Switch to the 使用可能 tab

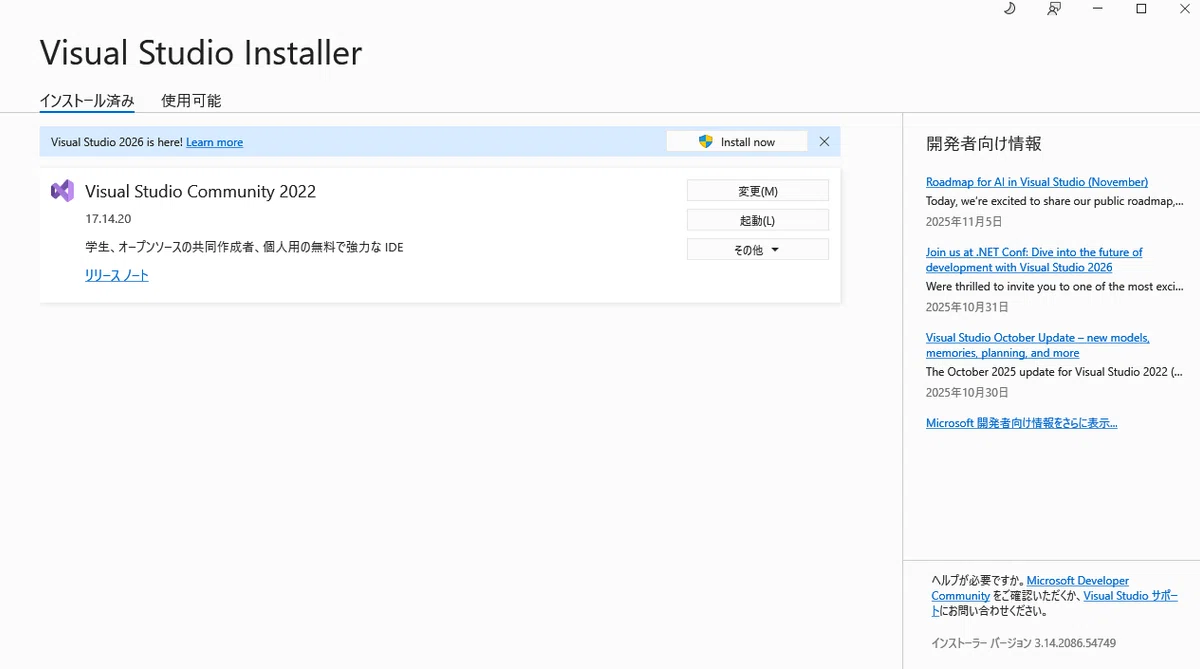pyautogui.click(x=191, y=101)
